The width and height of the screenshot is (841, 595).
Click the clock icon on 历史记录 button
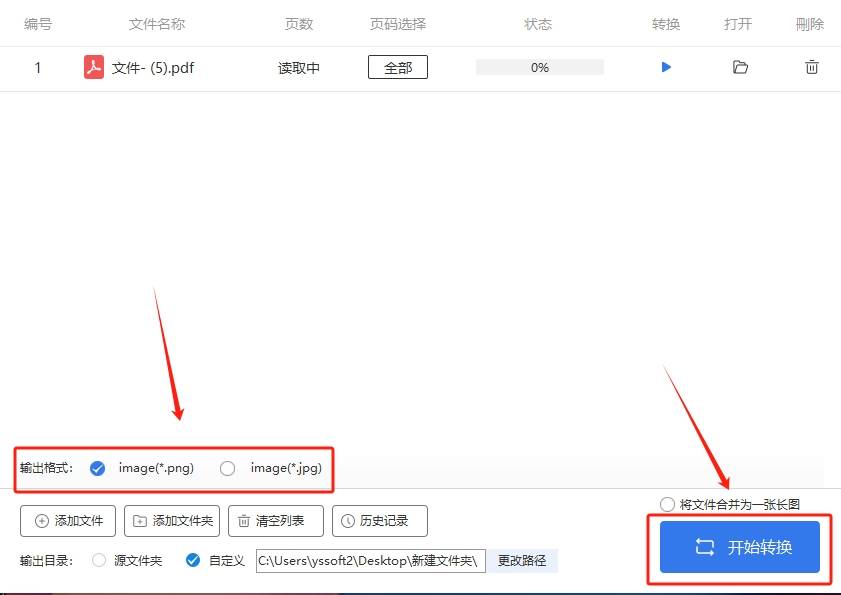[348, 520]
